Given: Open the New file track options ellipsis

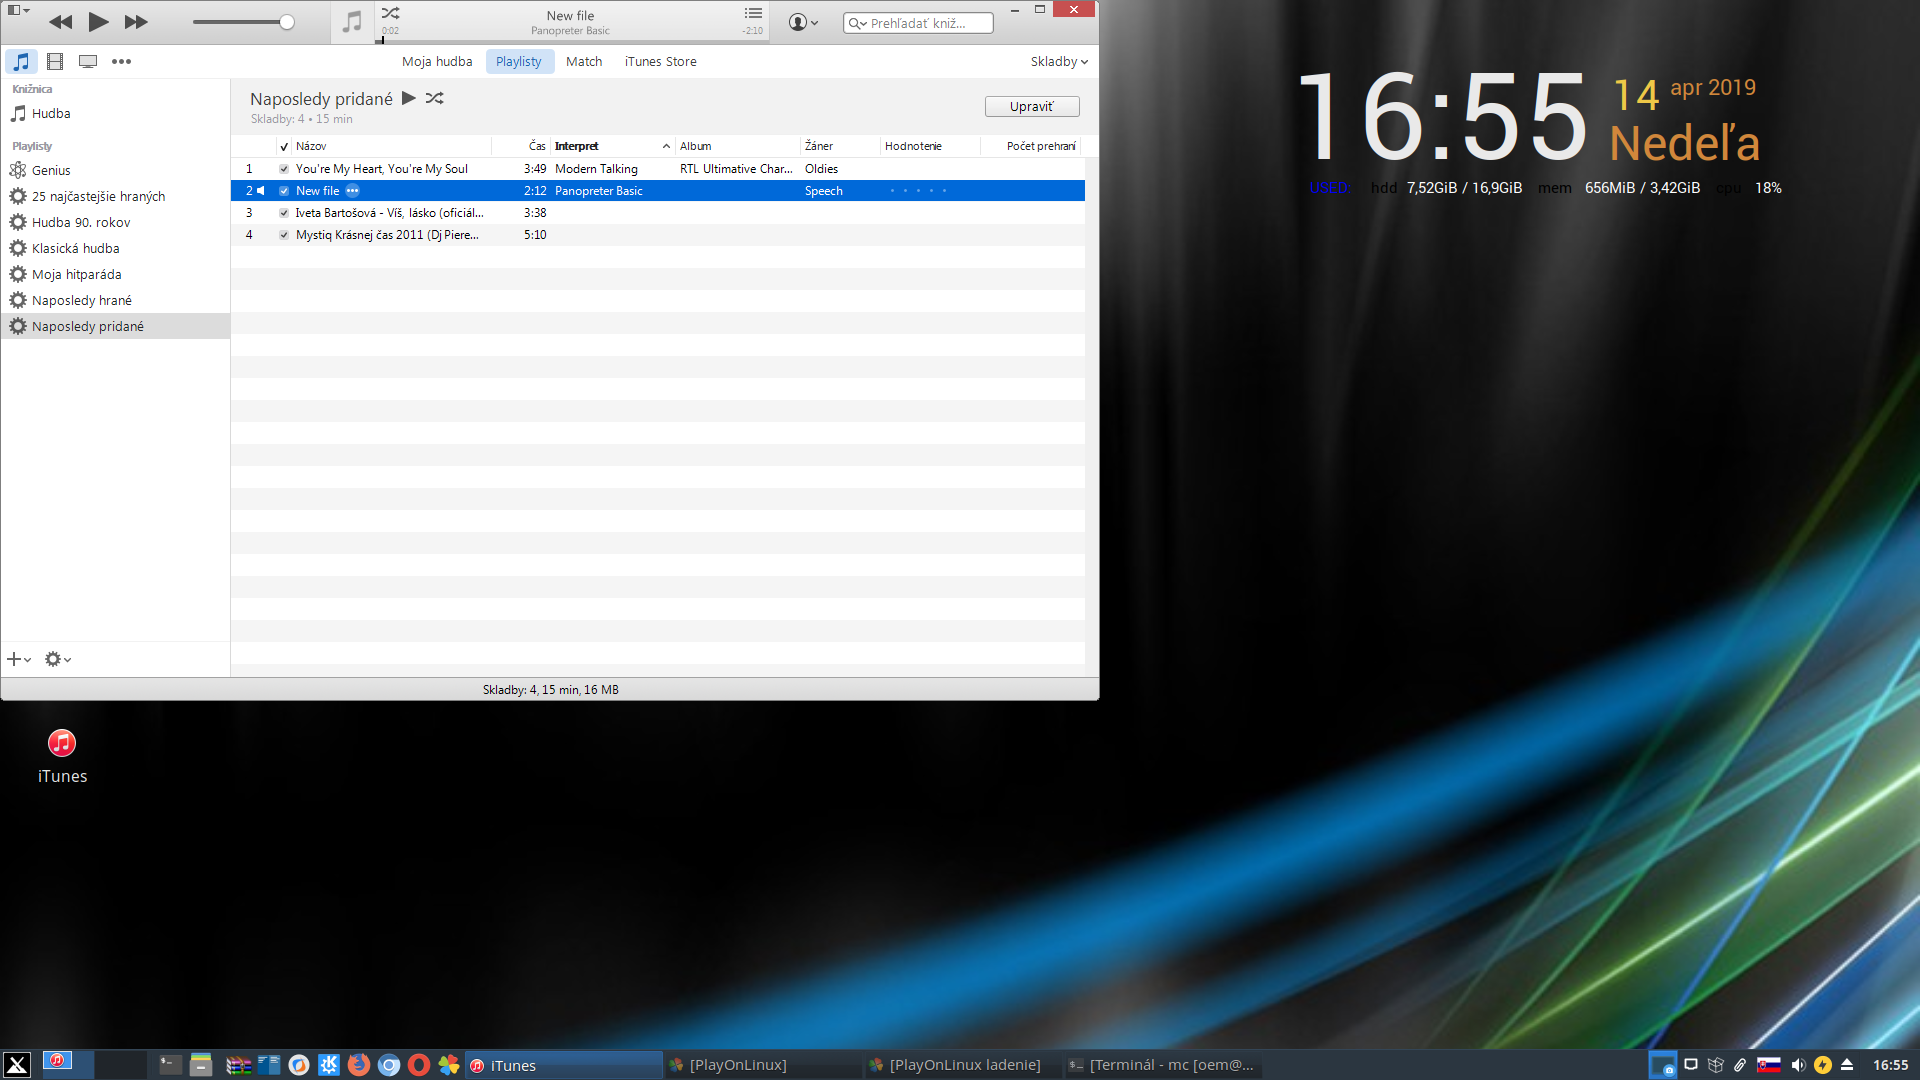Looking at the screenshot, I should [352, 191].
